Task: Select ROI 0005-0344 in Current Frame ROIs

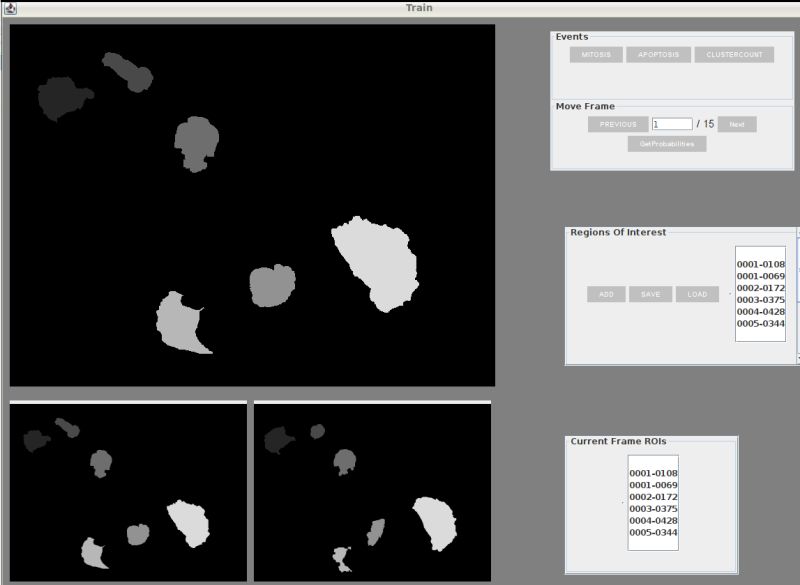Action: tap(652, 532)
